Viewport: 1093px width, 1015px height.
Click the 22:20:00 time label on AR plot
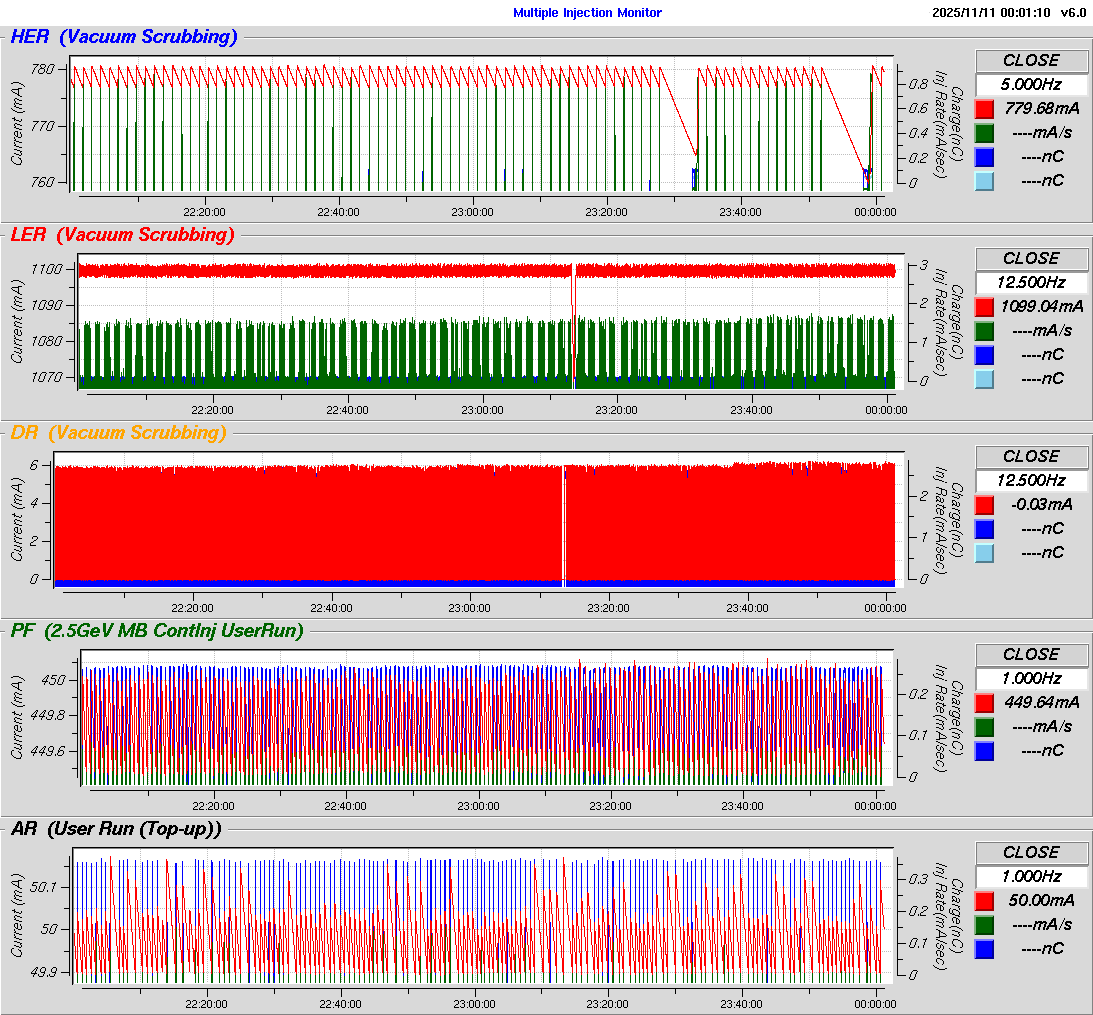206,1004
